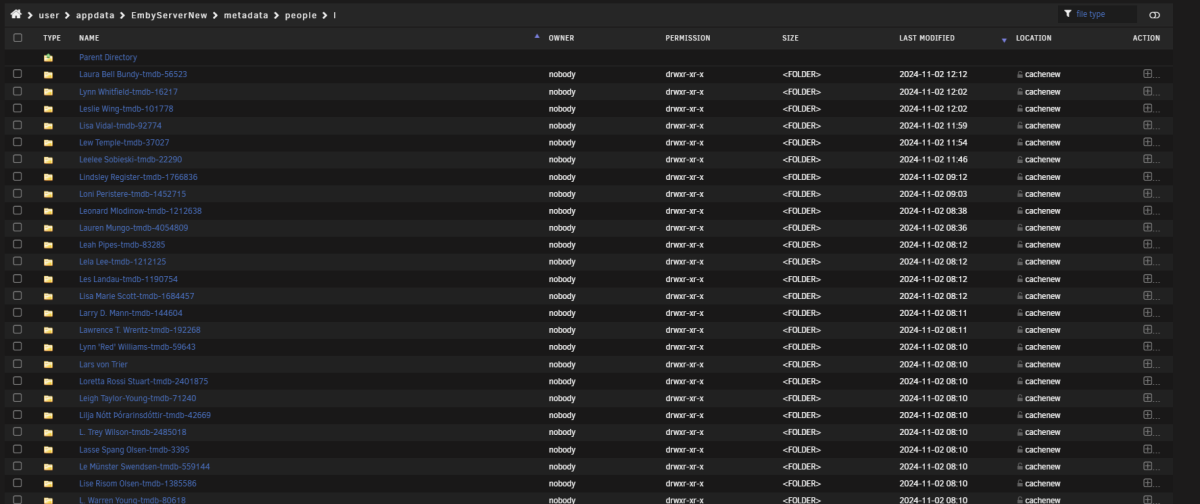Click folder icon of Lela Lee-tmdb-1212125
The width and height of the screenshot is (1200, 504).
(48, 262)
